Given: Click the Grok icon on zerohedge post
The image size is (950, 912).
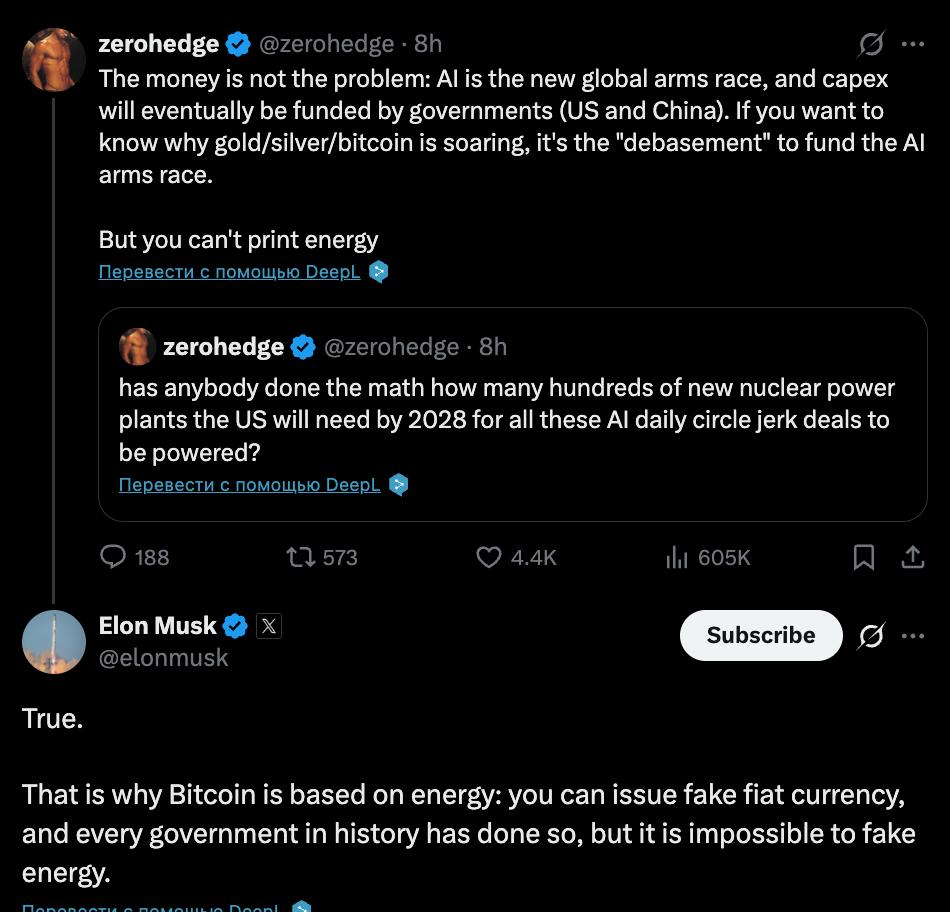Looking at the screenshot, I should 871,44.
